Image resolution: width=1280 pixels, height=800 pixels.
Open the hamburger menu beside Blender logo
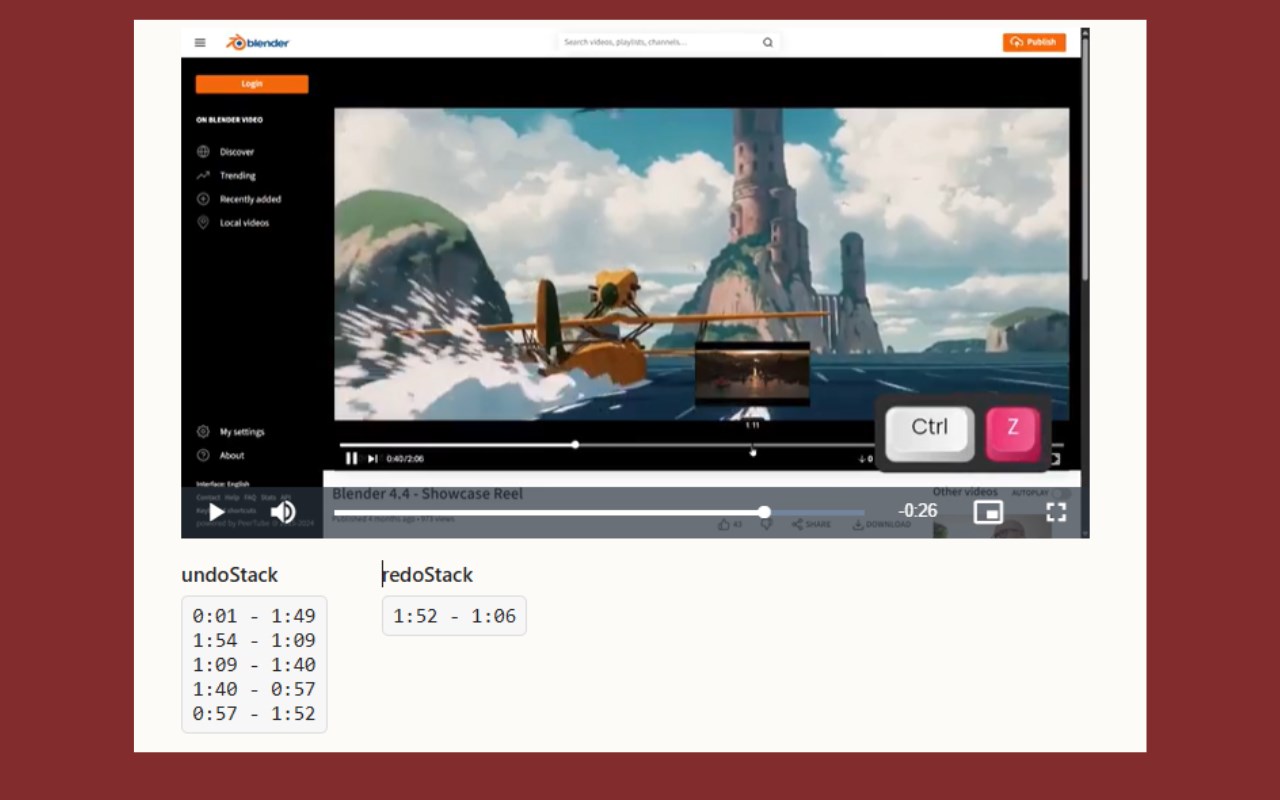[x=200, y=43]
